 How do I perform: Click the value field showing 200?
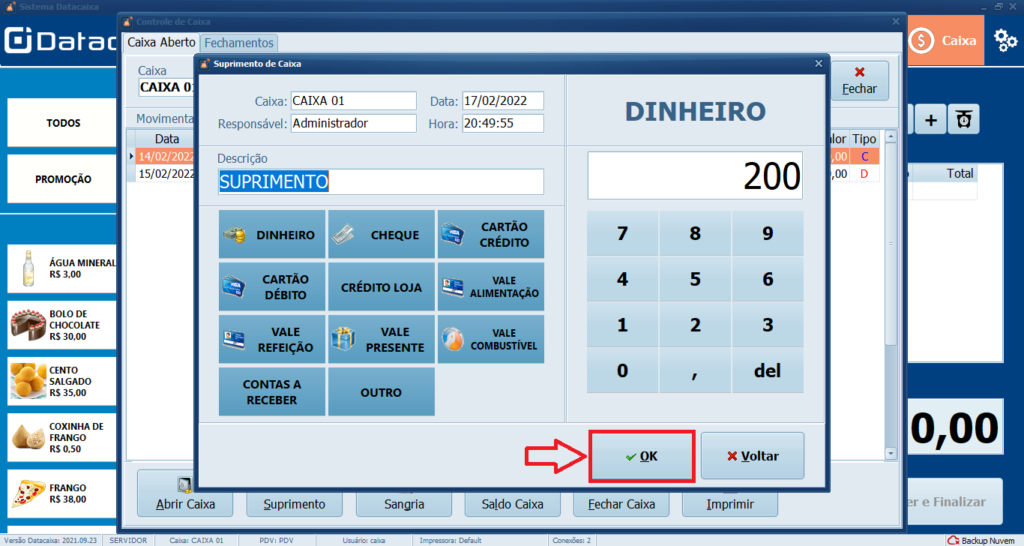click(x=695, y=176)
